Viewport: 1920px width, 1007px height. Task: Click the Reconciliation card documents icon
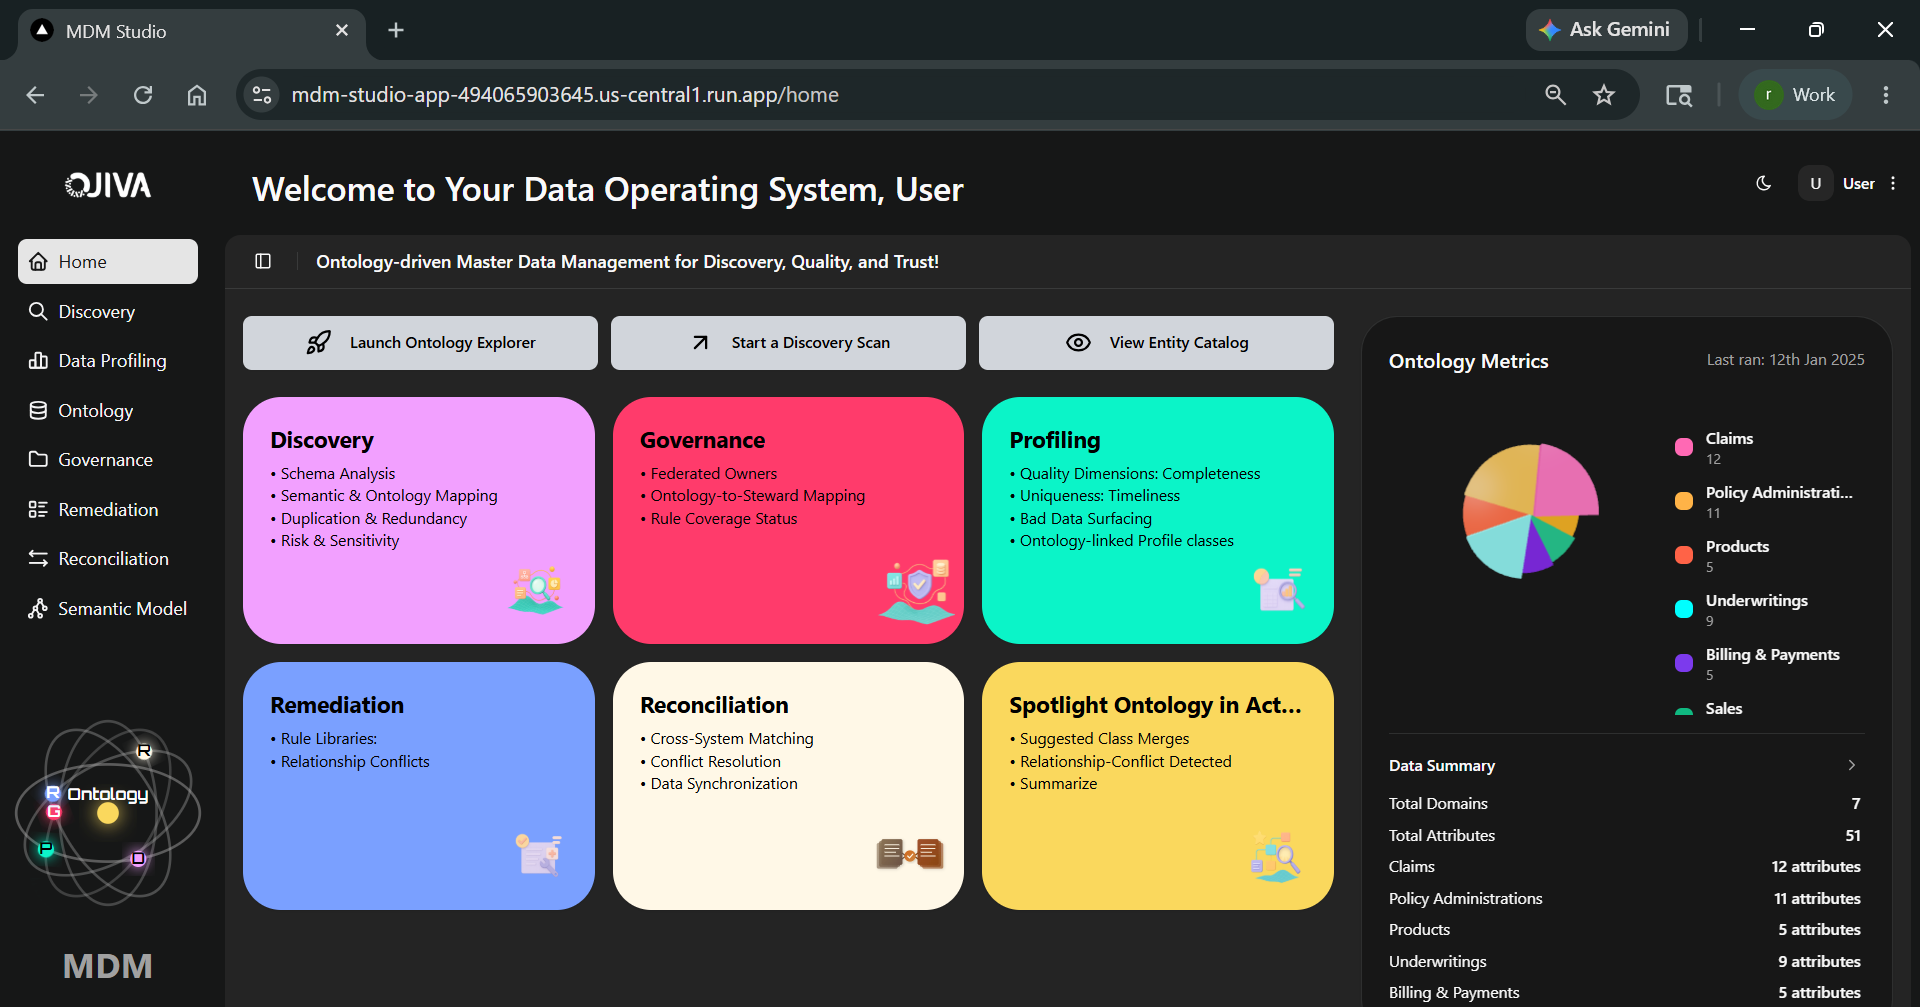point(910,854)
